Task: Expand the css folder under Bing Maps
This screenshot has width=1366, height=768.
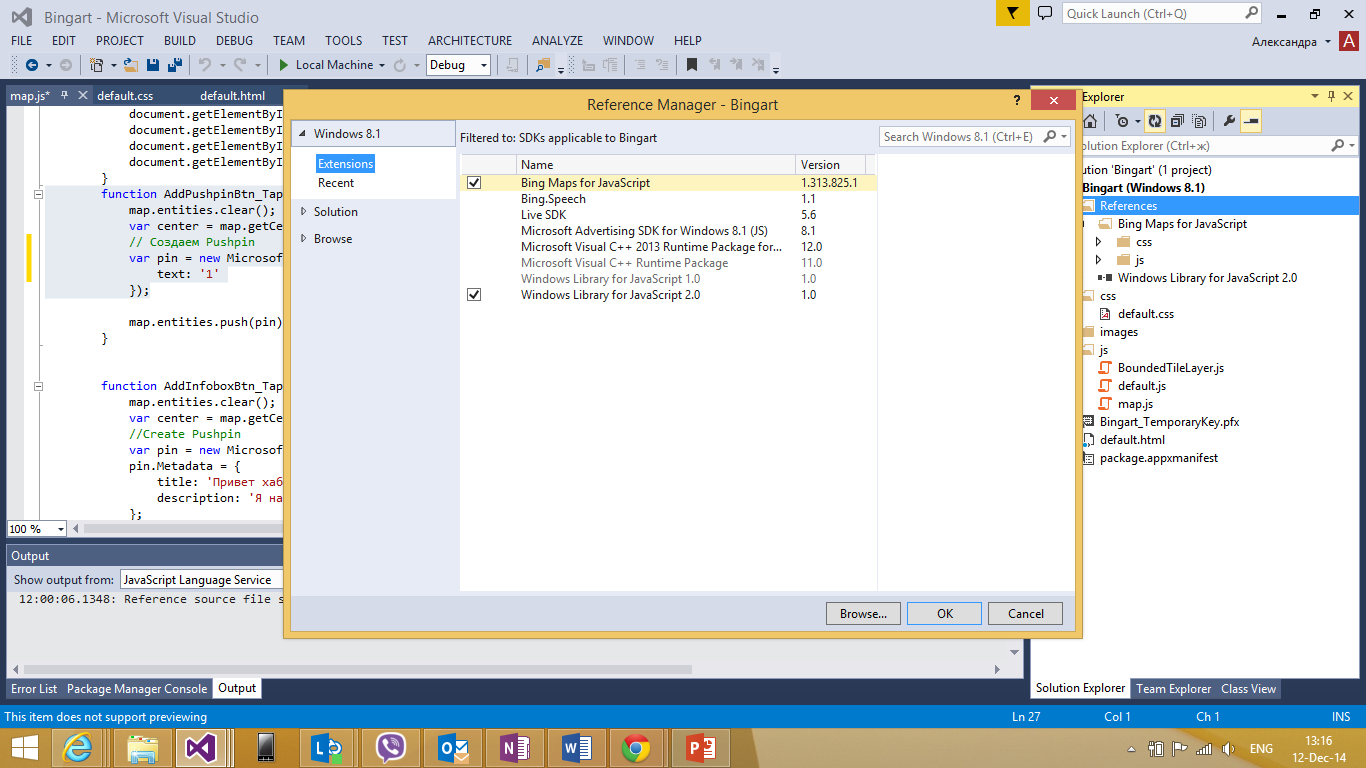Action: (x=1098, y=242)
